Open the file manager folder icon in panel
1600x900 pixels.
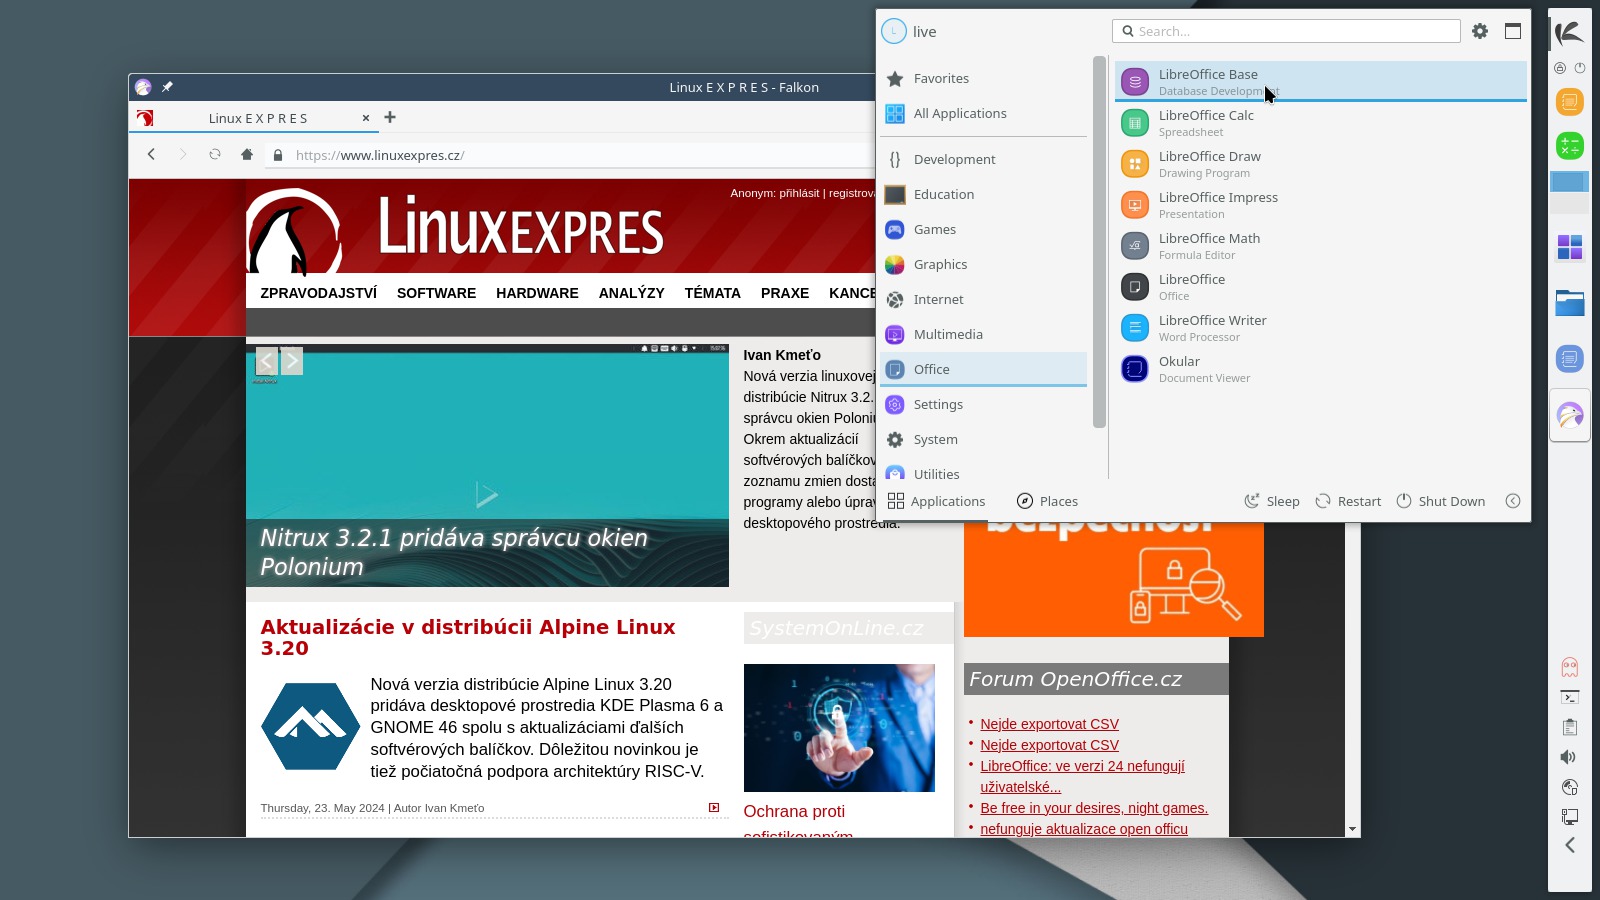(x=1570, y=302)
